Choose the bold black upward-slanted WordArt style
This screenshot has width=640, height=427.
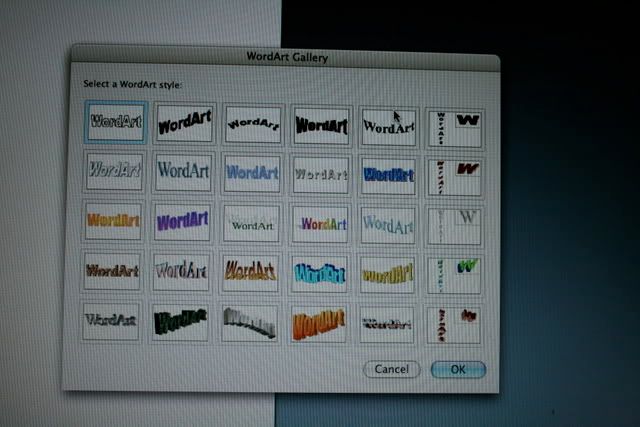point(184,123)
